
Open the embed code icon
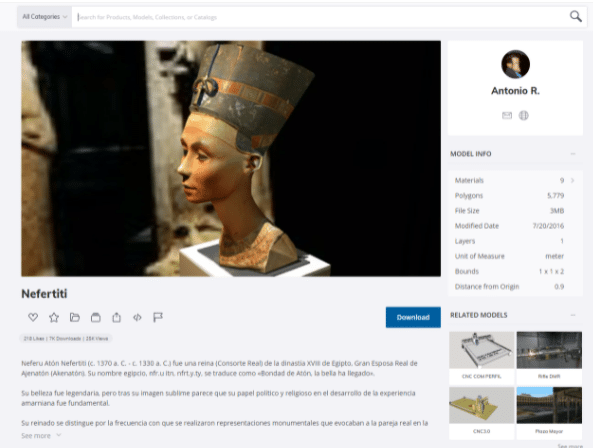point(137,317)
